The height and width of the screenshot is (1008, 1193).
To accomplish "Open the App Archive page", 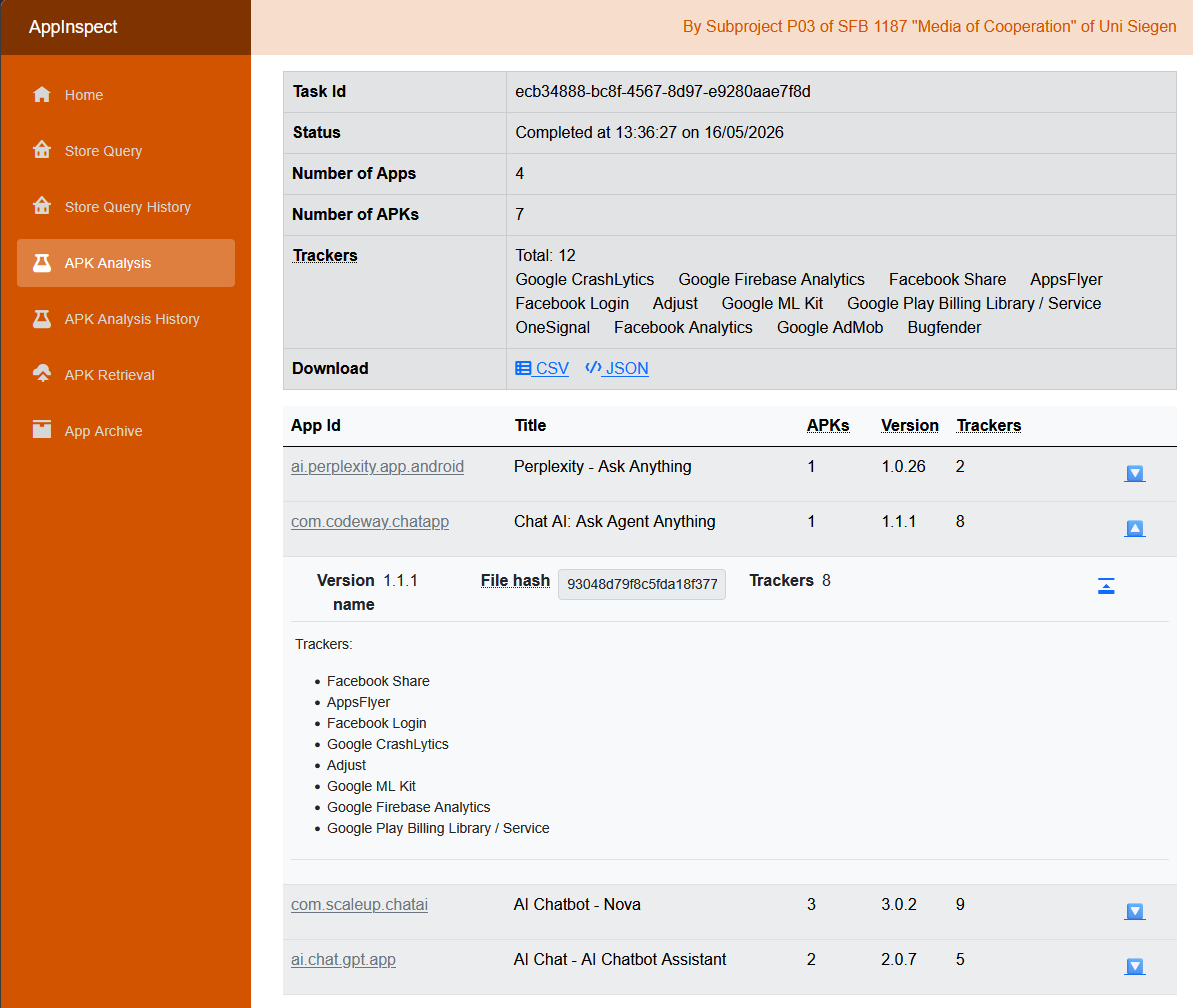I will [x=126, y=431].
